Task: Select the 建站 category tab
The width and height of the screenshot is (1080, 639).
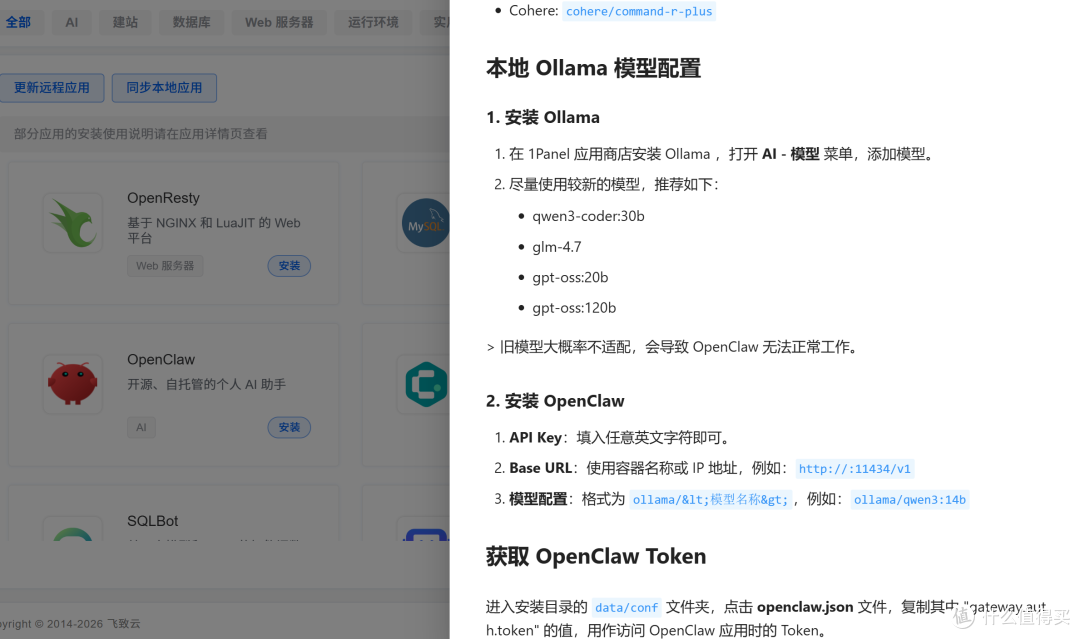Action: (x=125, y=22)
